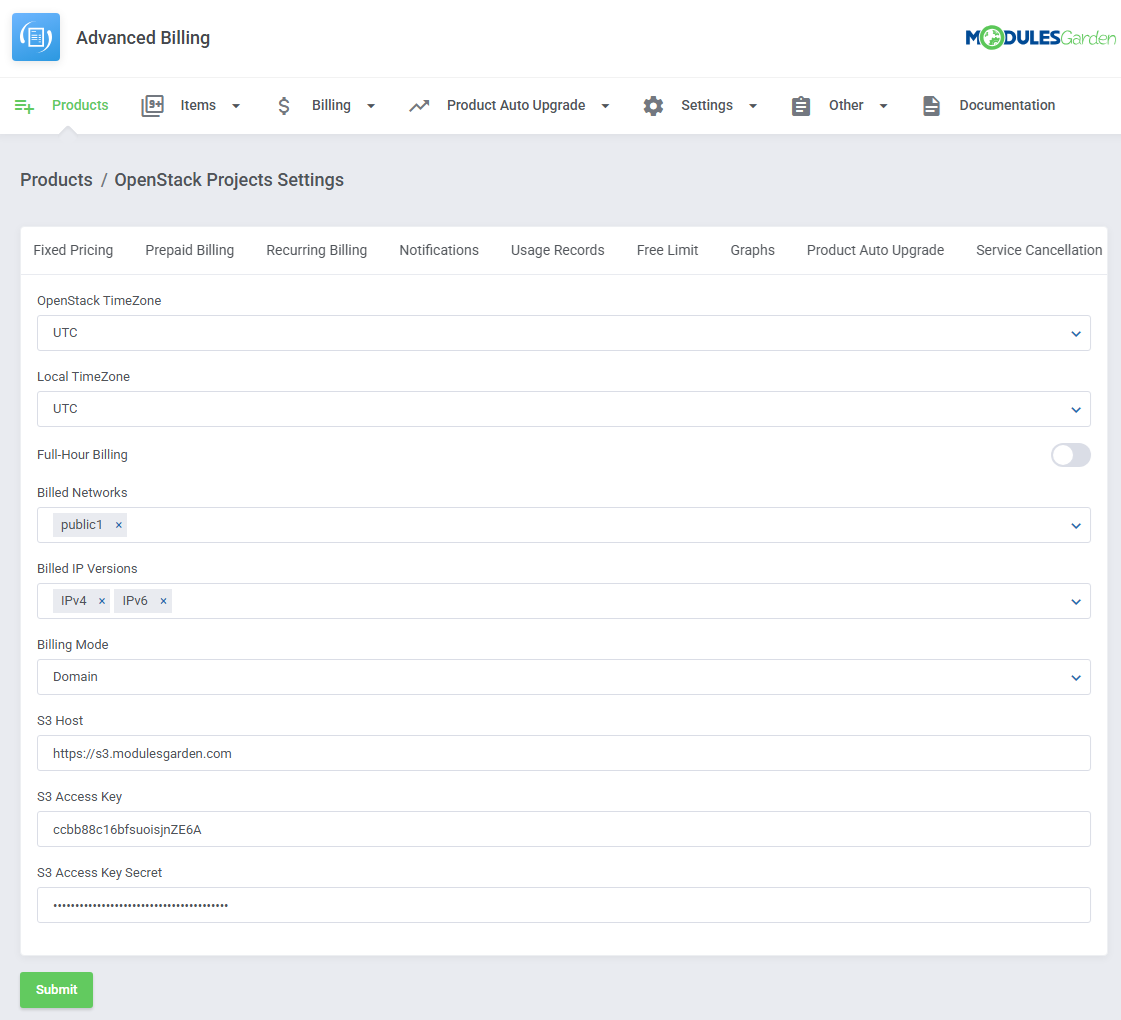Switch to the Prepaid Billing tab

click(189, 250)
